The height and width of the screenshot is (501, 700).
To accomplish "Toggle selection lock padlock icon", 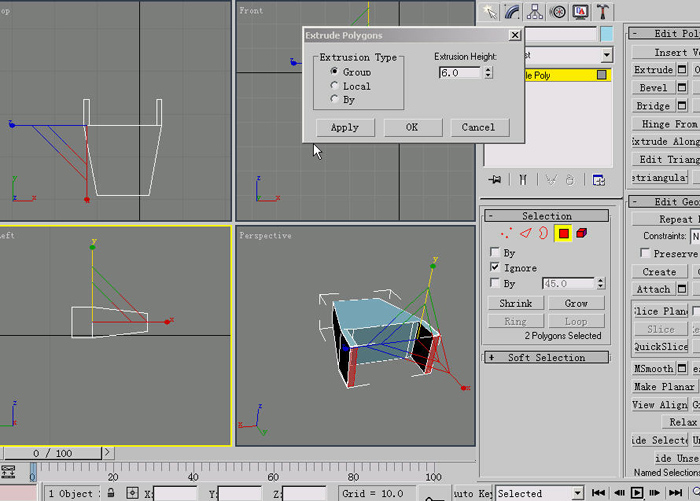I will tap(111, 493).
